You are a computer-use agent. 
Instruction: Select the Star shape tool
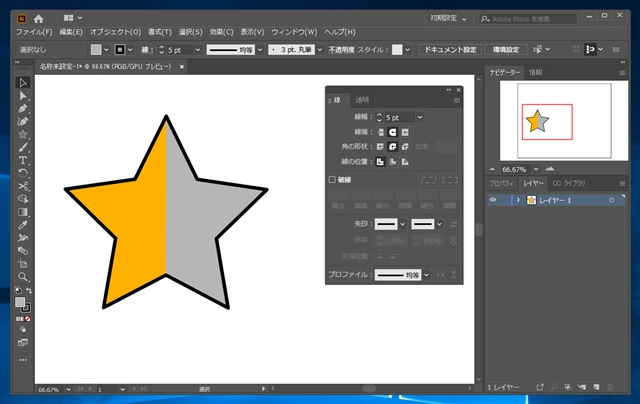tap(23, 134)
